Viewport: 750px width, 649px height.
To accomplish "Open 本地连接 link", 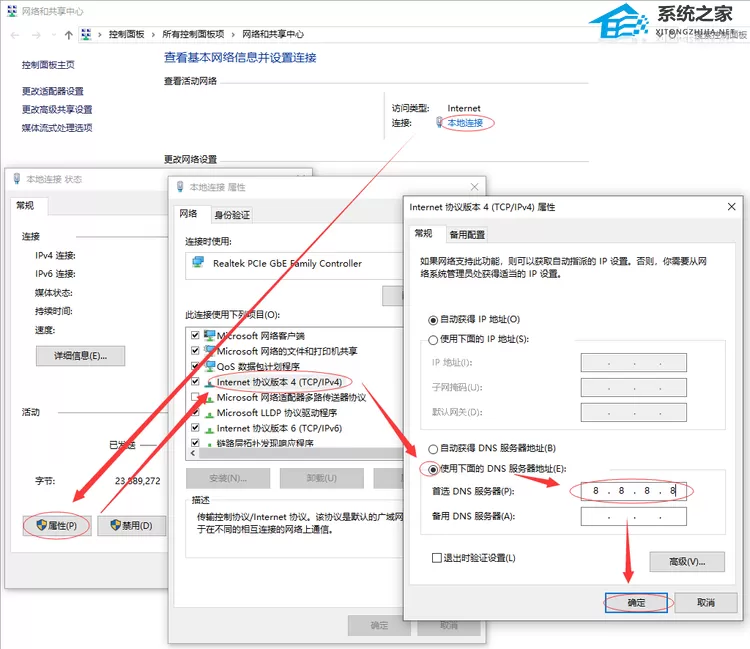I will coord(465,123).
